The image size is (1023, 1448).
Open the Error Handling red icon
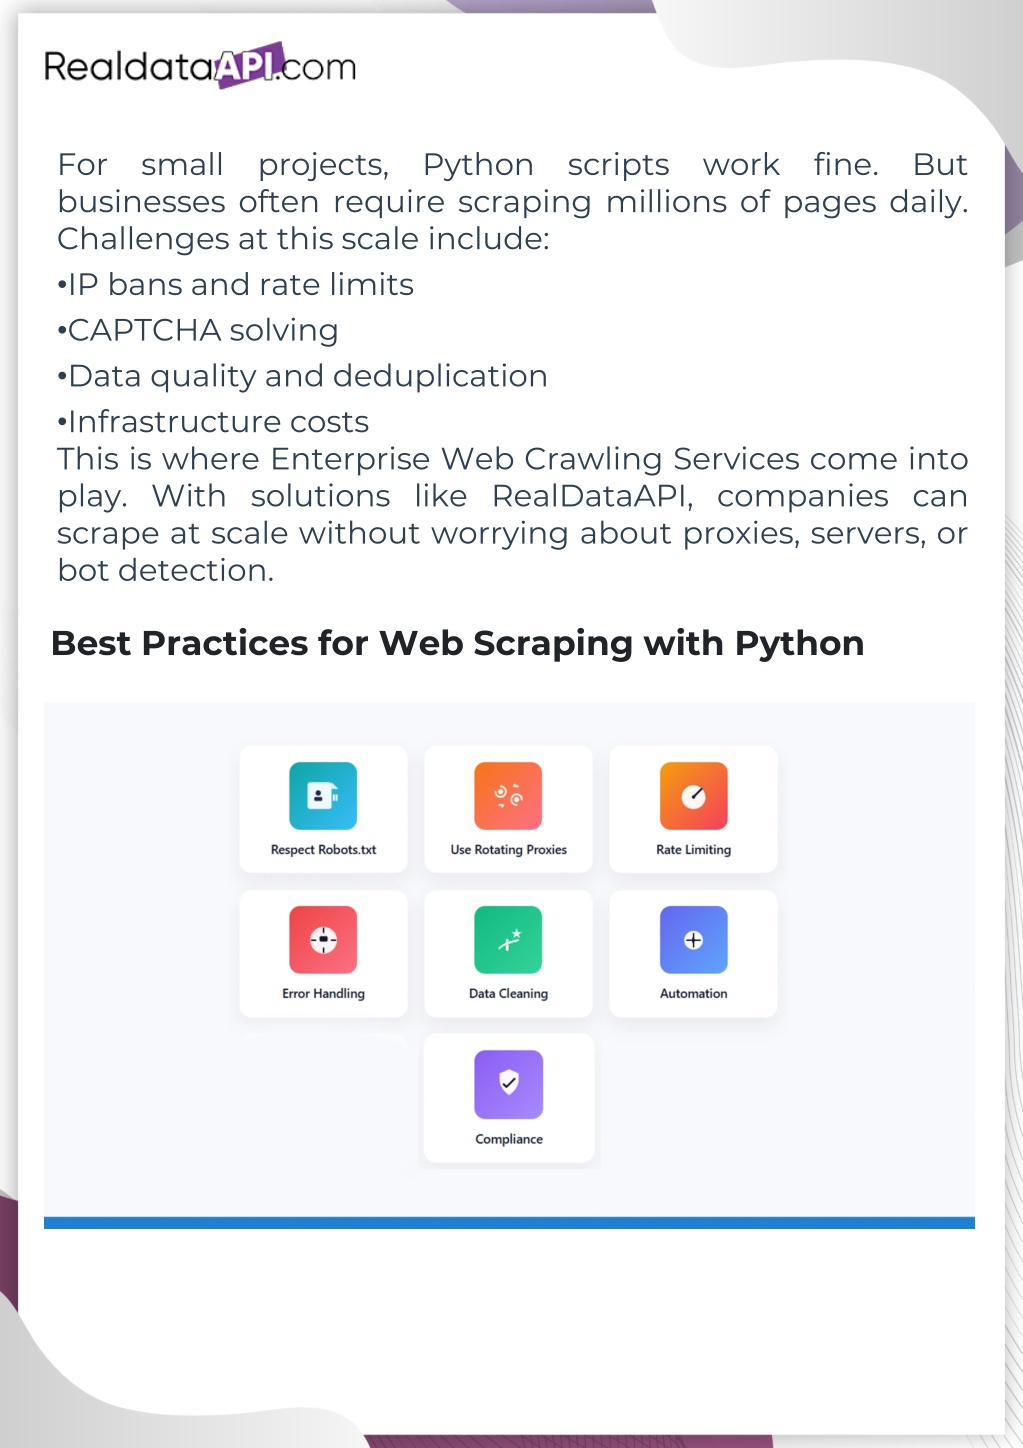tap(323, 940)
